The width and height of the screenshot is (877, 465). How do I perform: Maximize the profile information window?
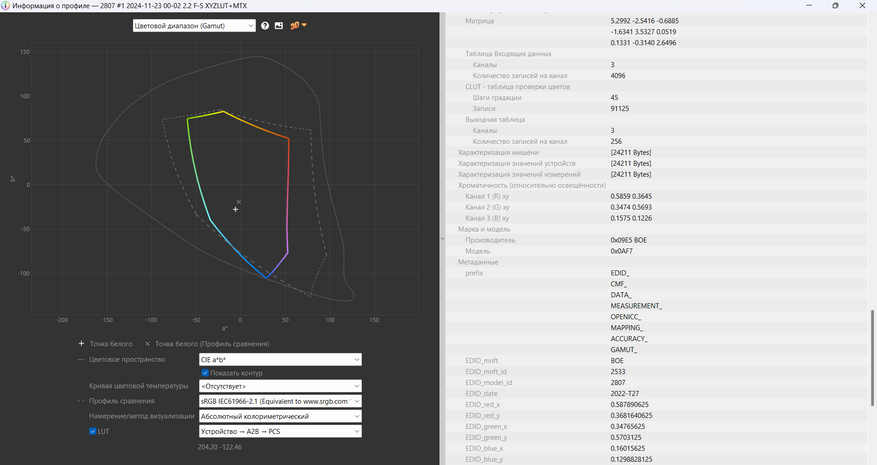835,5
